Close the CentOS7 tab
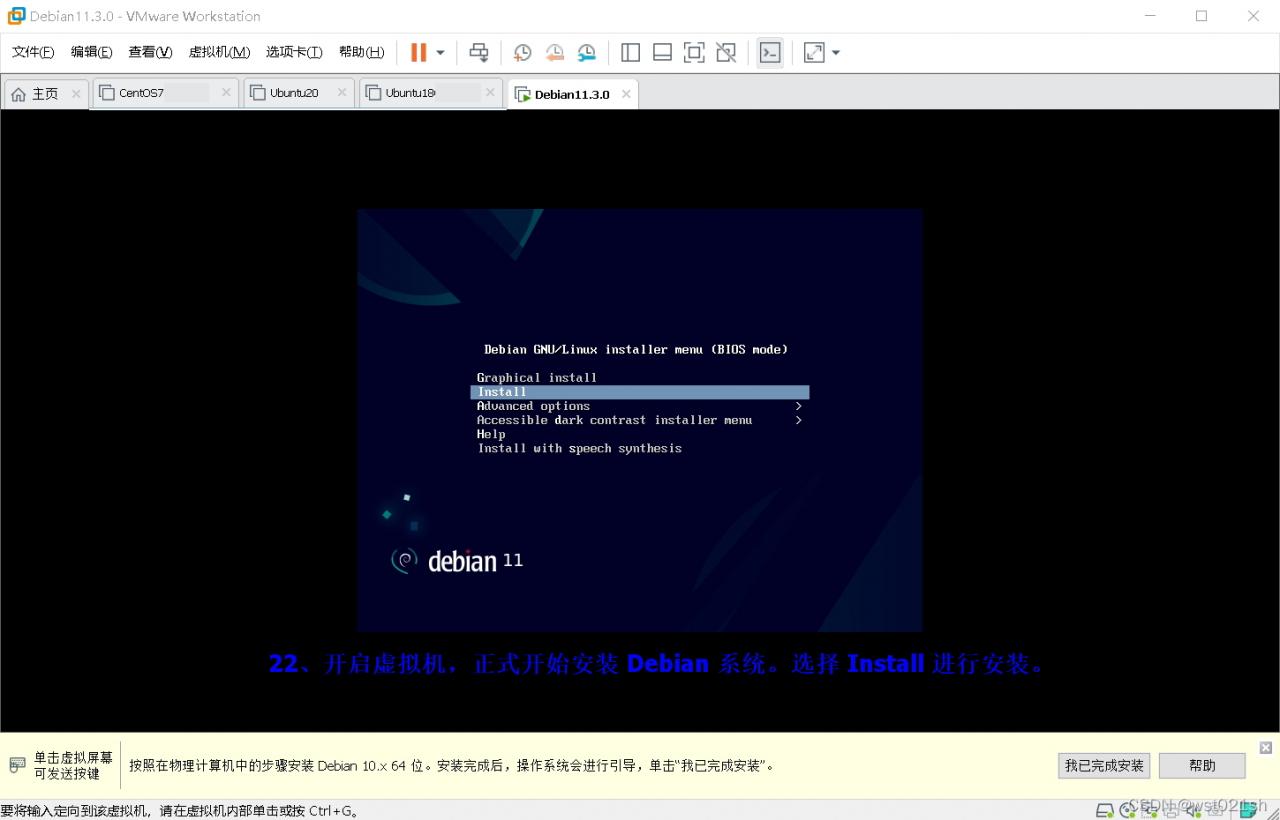The width and height of the screenshot is (1280, 820). pos(226,92)
